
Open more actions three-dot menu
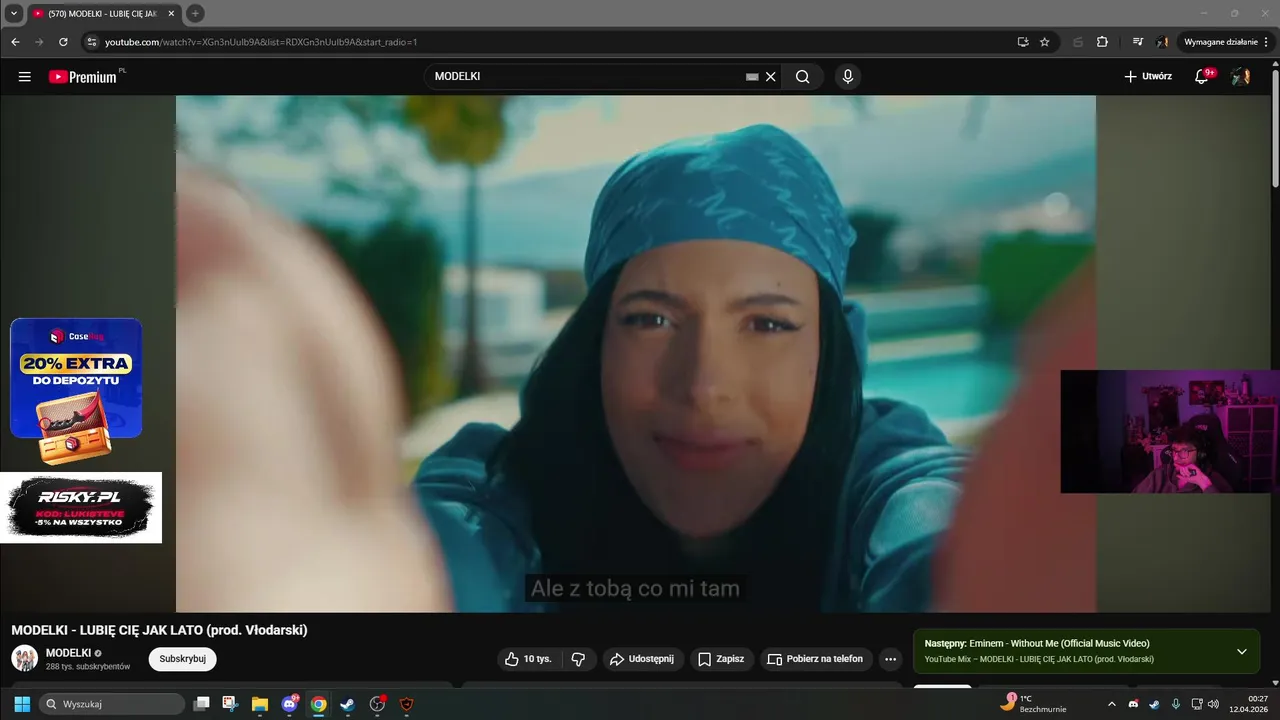[890, 659]
